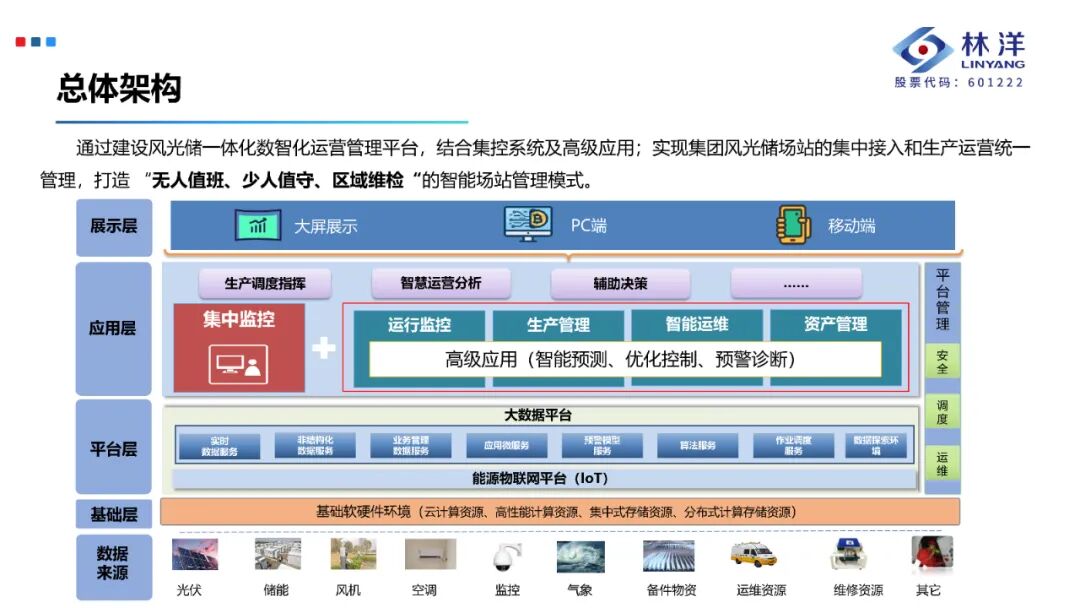
Task: Click the 储能 energy storage thumbnail
Action: click(x=278, y=555)
